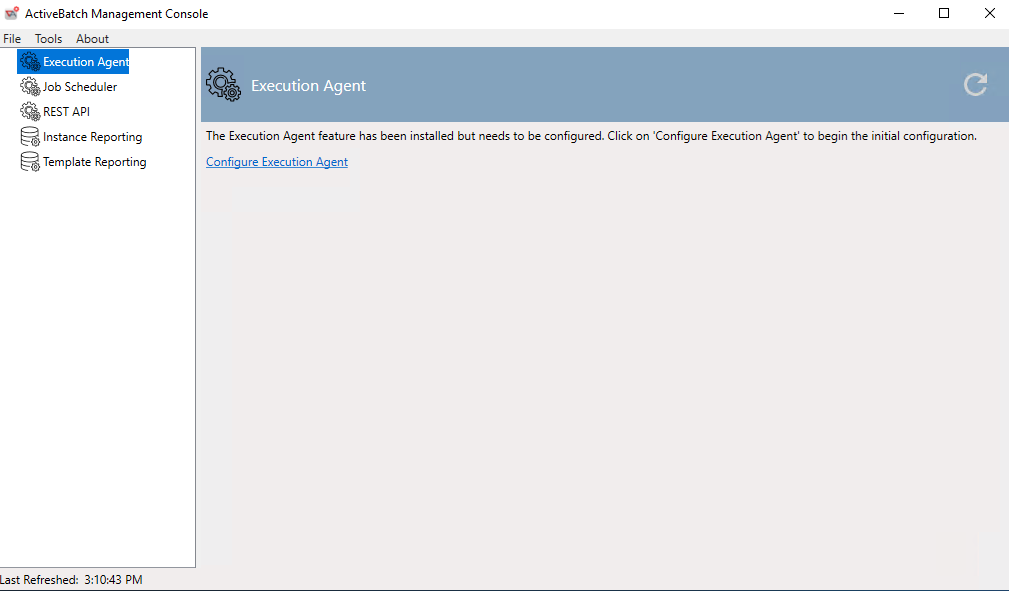Click the Execution Agent header title
The image size is (1009, 591).
pyautogui.click(x=308, y=86)
